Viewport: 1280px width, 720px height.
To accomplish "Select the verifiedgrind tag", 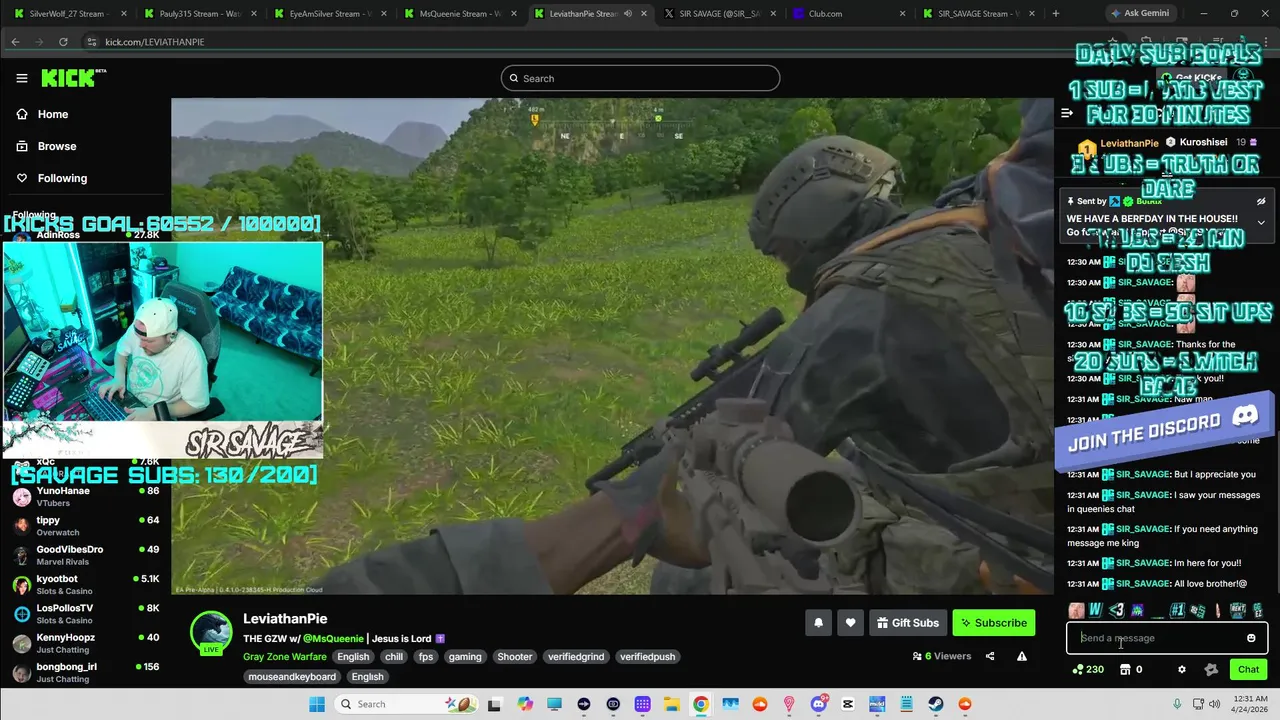I will (576, 657).
